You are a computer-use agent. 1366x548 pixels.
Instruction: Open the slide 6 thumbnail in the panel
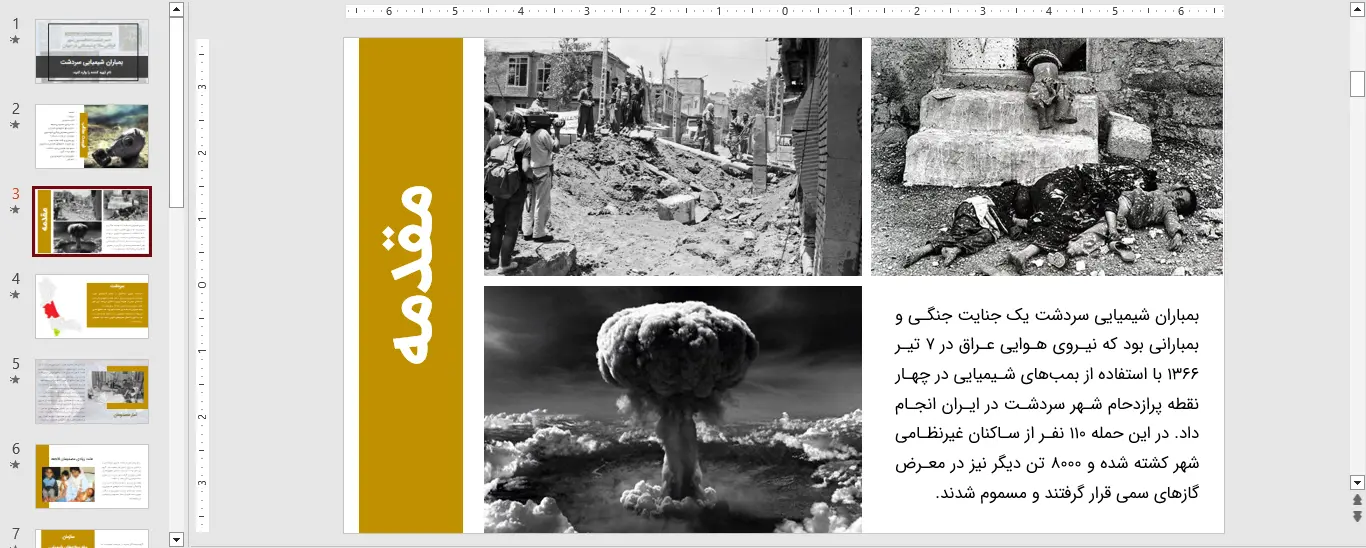coord(92,476)
